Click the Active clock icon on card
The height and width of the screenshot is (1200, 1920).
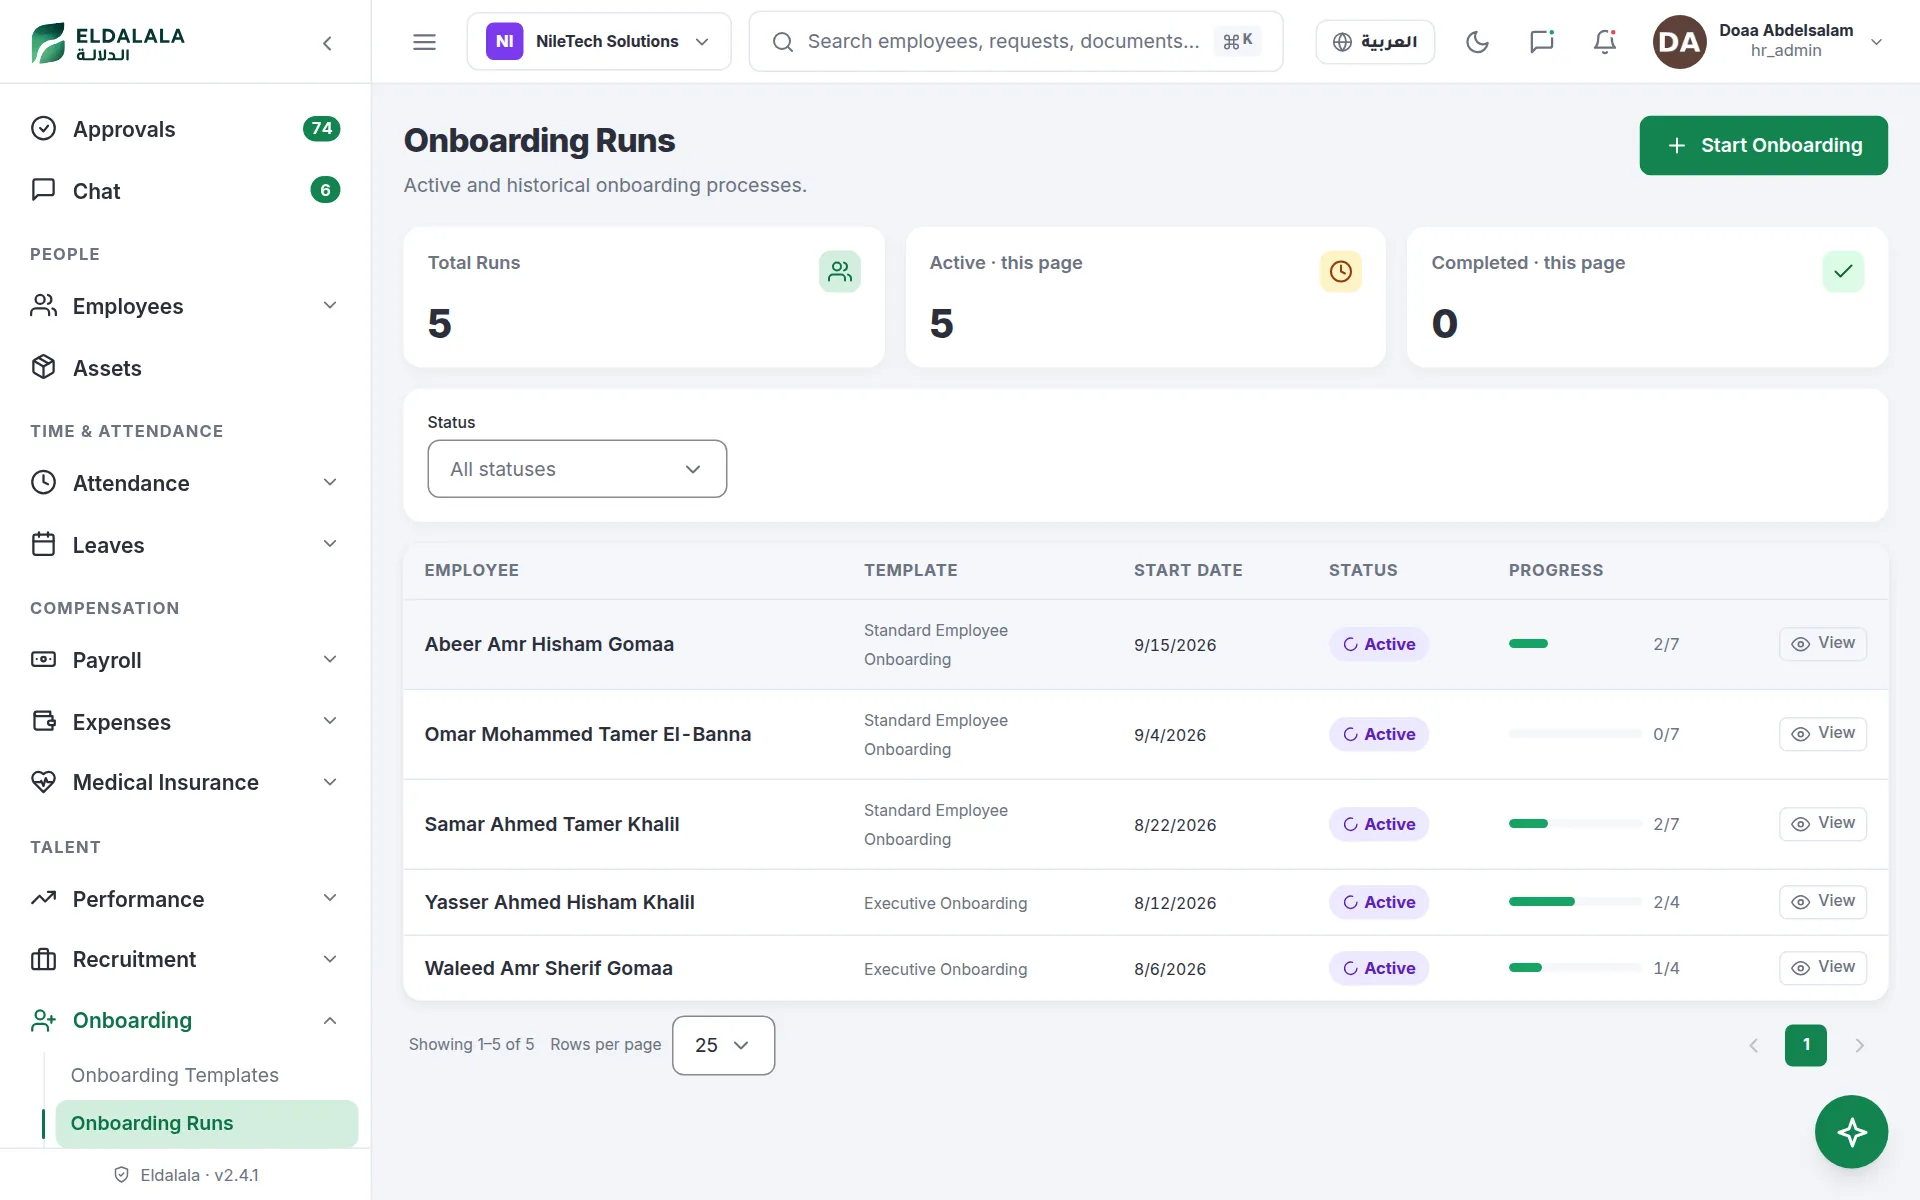pyautogui.click(x=1341, y=271)
